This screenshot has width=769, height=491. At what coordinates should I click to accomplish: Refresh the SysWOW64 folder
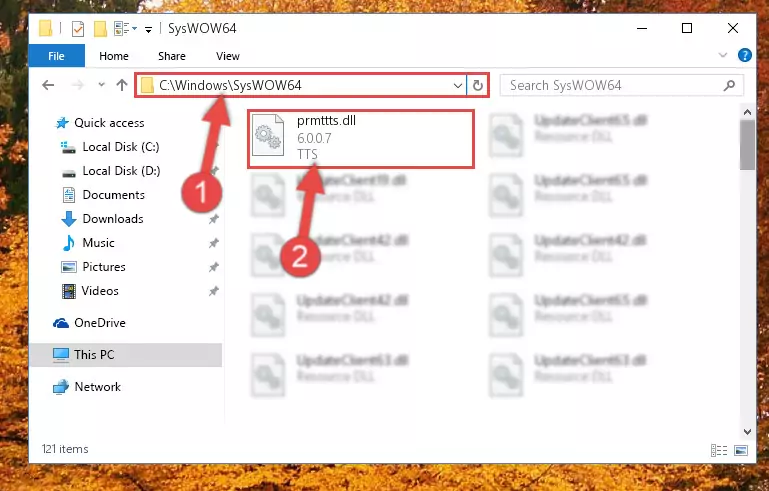tap(477, 85)
